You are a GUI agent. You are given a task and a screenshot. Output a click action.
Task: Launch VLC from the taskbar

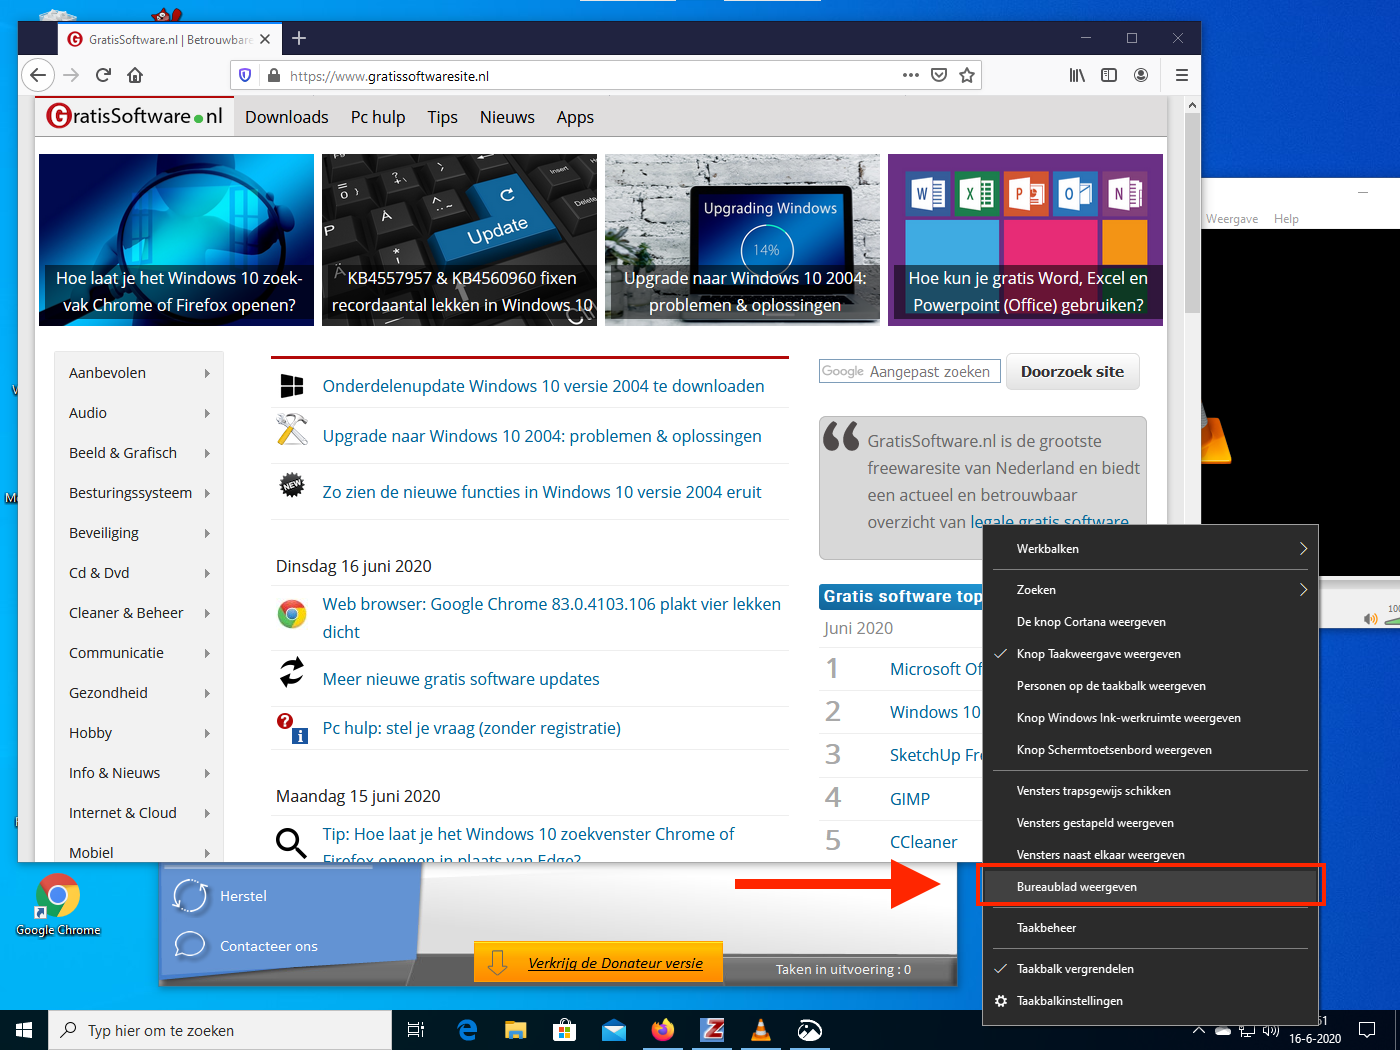tap(761, 1030)
